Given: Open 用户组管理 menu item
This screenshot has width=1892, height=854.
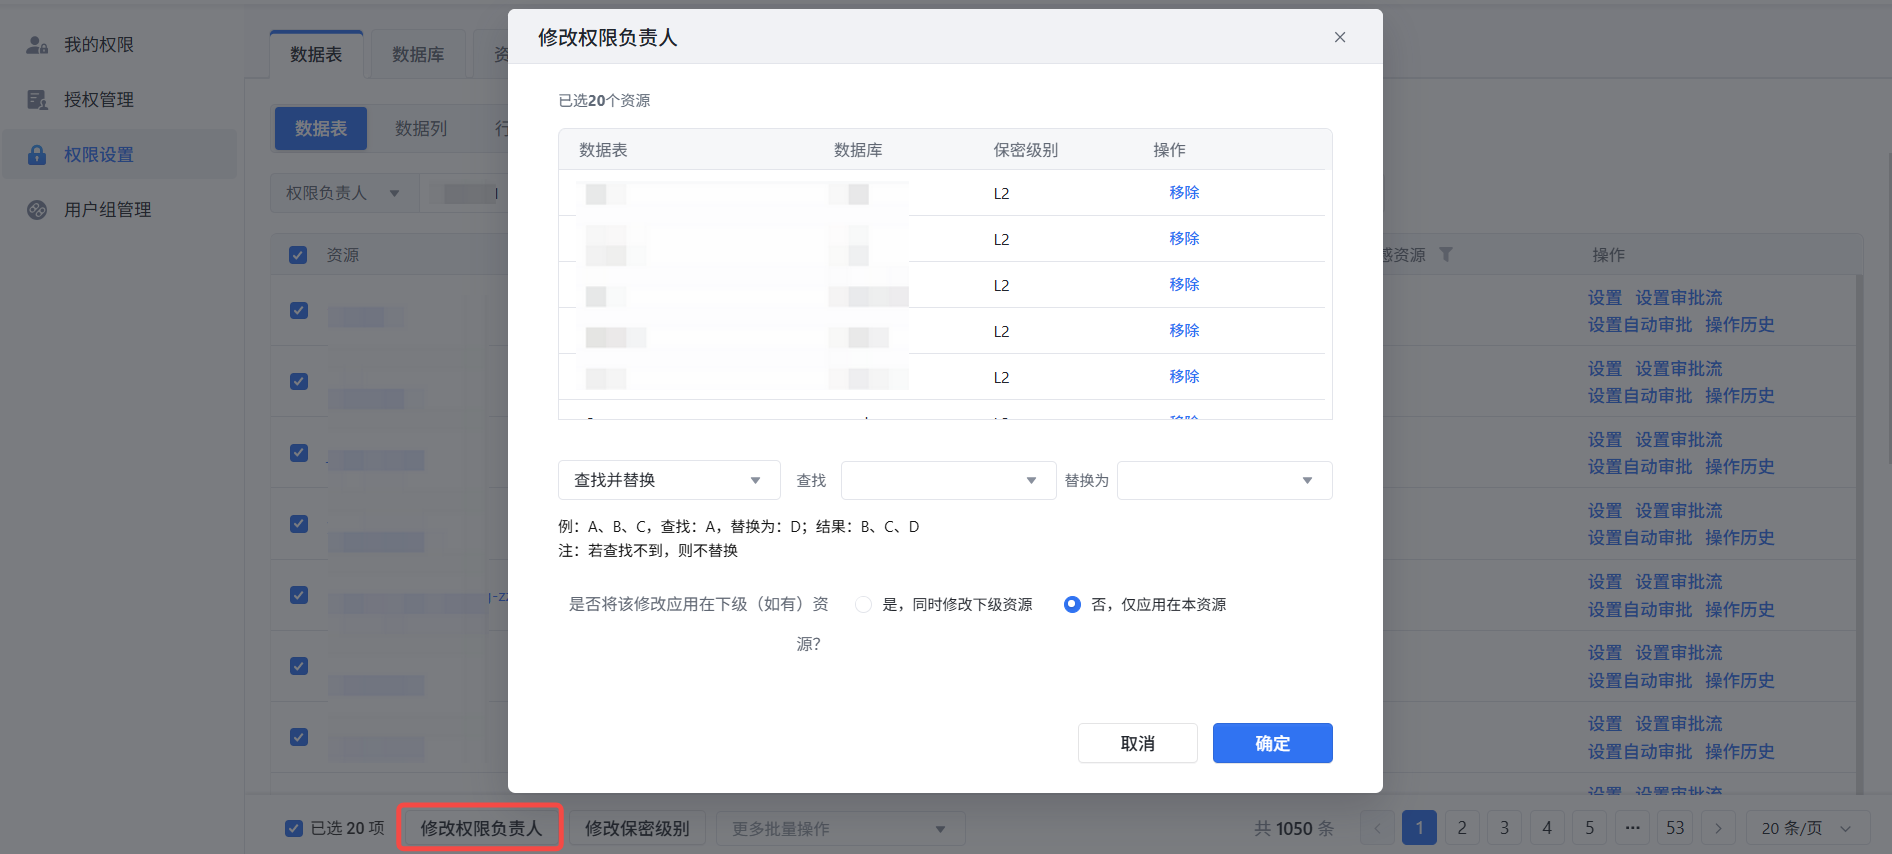Looking at the screenshot, I should 120,210.
